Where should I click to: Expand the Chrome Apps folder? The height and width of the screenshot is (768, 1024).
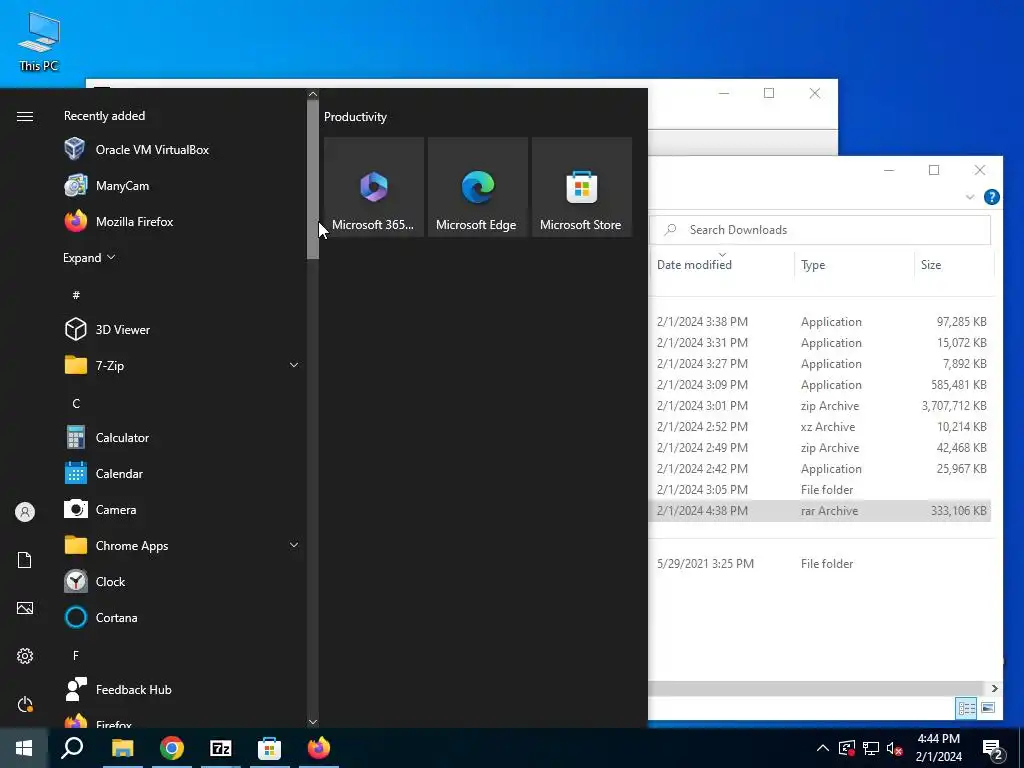point(294,545)
